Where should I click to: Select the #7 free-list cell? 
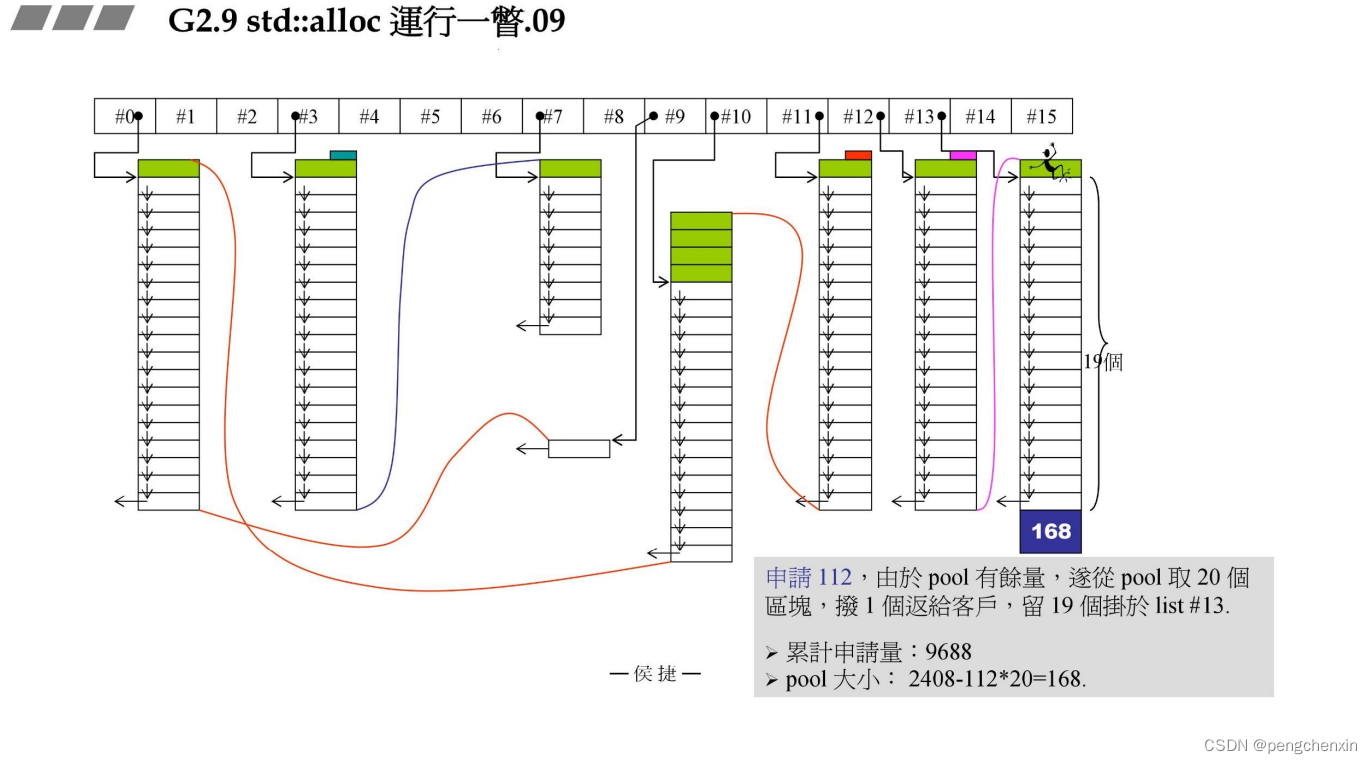(552, 116)
